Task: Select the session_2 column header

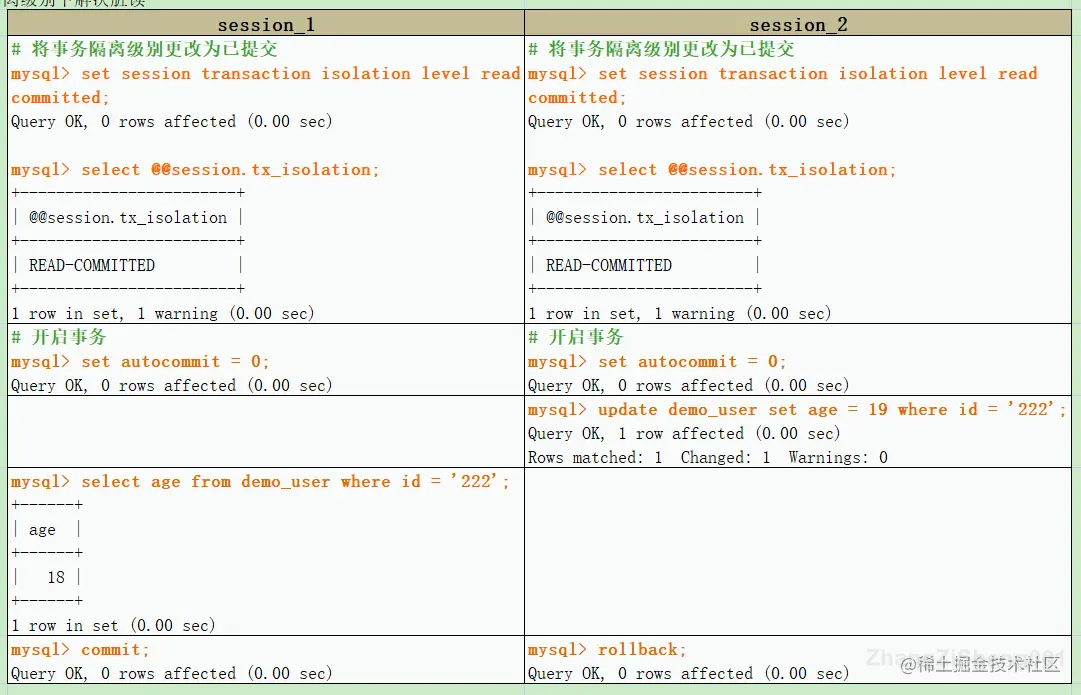Action: pos(797,23)
